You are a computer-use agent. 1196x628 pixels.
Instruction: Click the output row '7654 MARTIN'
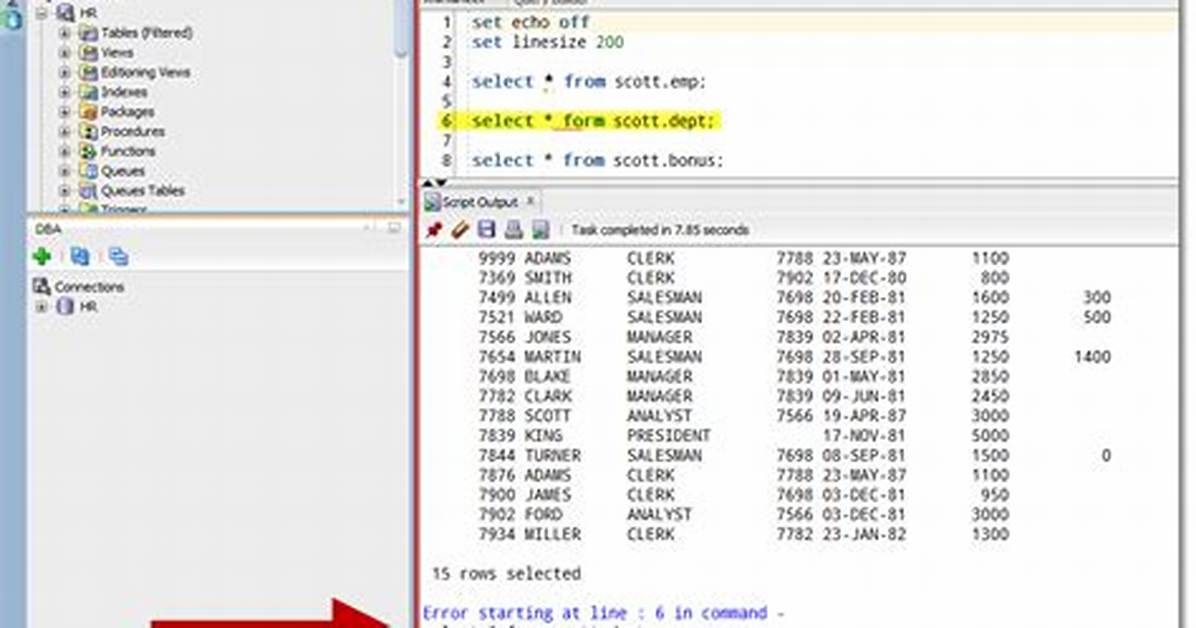coord(794,357)
